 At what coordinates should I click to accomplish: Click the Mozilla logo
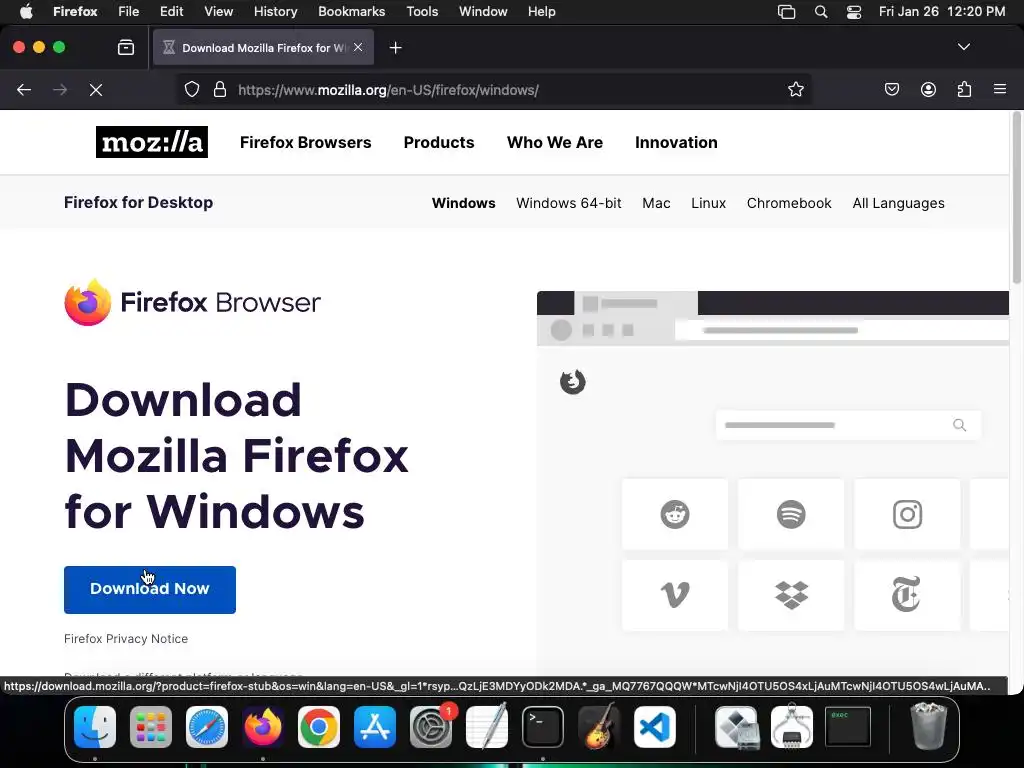[x=152, y=142]
